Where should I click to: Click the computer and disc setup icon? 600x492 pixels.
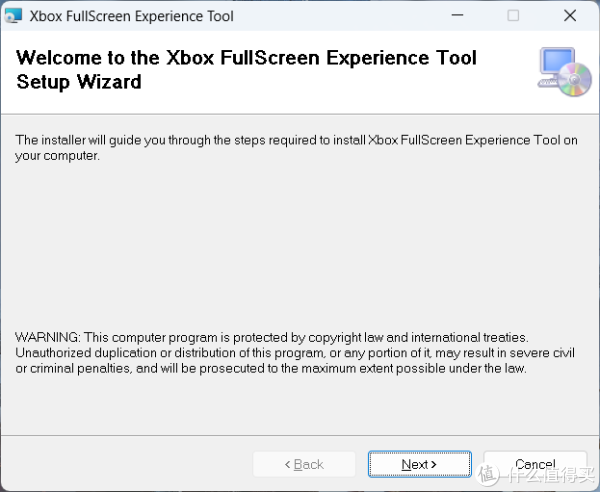(564, 71)
